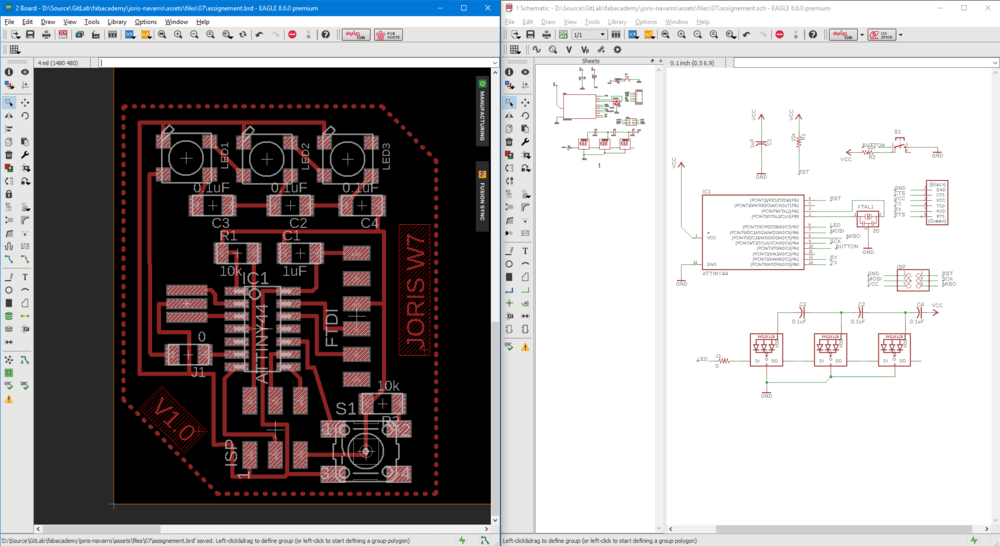Click the PCB Quote button

click(x=388, y=34)
